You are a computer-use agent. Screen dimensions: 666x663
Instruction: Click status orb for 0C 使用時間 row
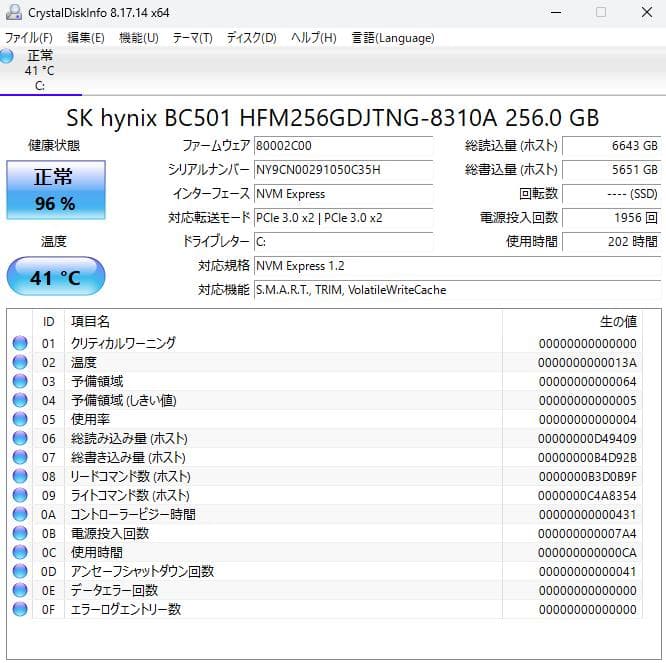20,553
